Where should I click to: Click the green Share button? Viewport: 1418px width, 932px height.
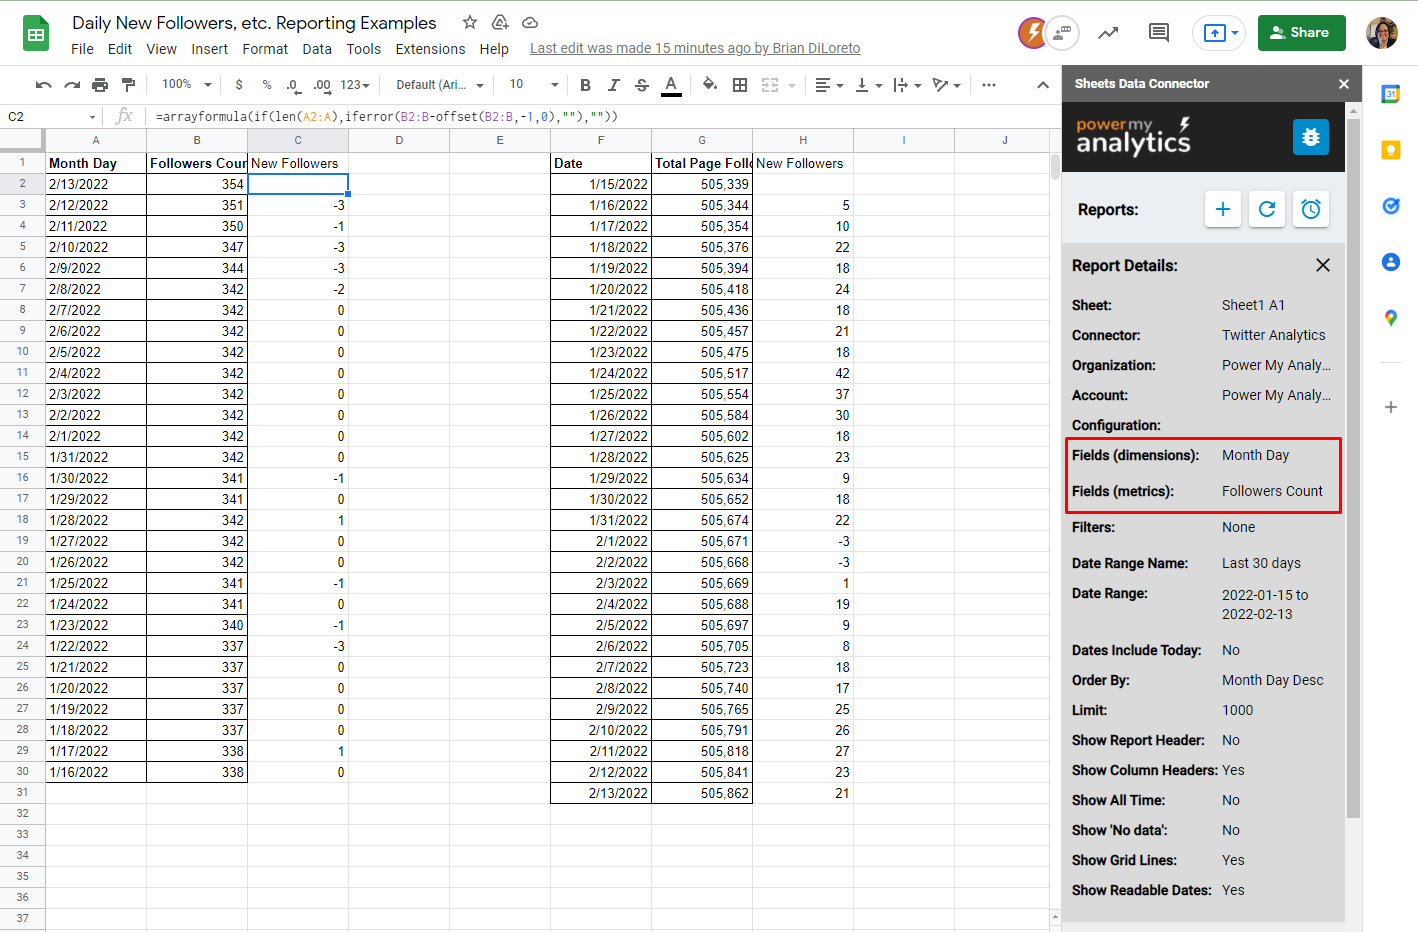coord(1301,33)
